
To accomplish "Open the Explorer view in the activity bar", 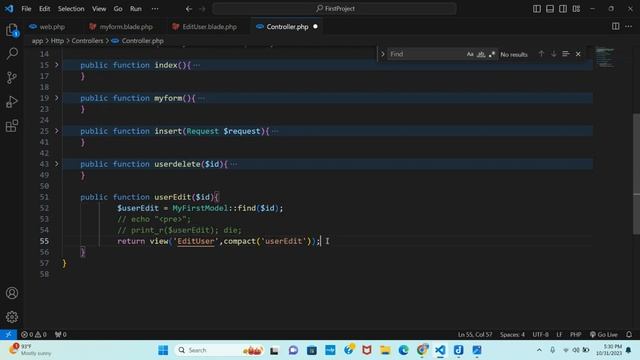I will pos(12,30).
